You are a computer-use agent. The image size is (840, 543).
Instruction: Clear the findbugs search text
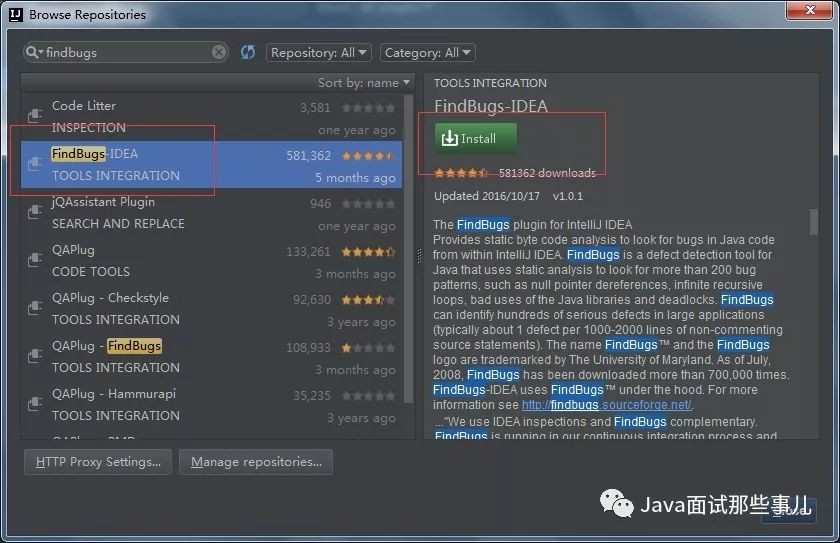click(x=219, y=52)
